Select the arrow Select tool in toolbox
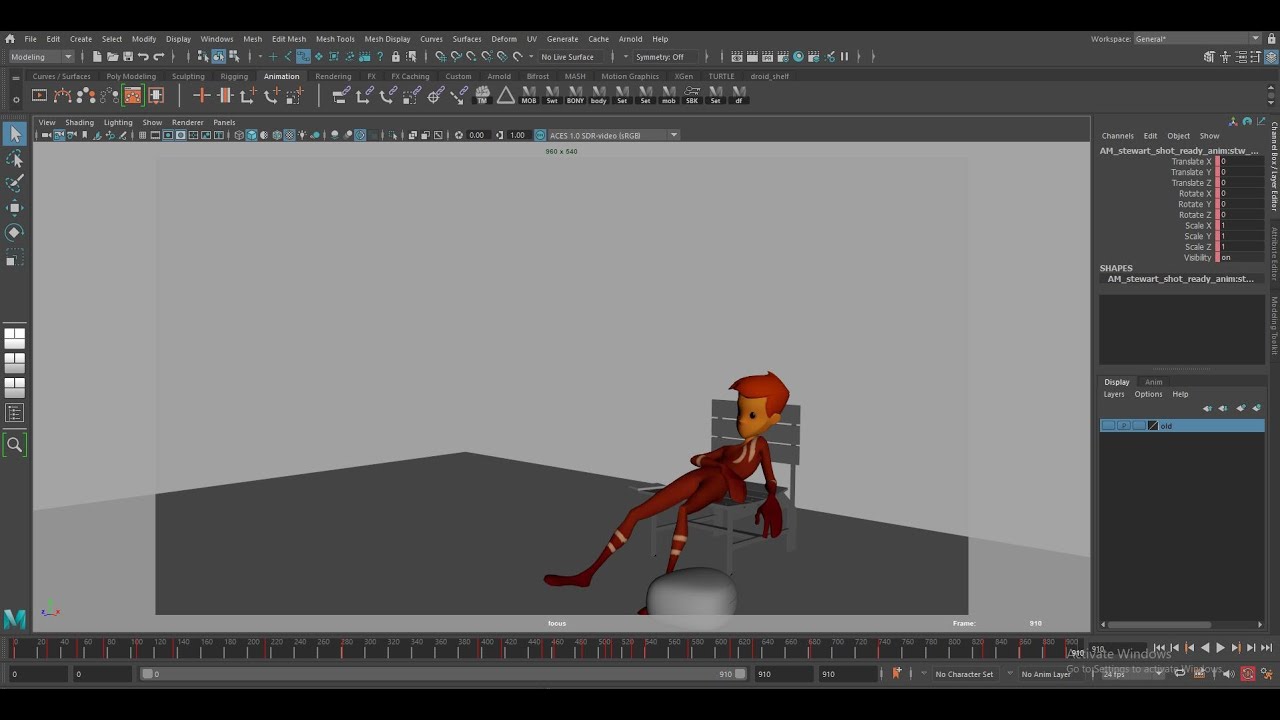 [x=15, y=134]
